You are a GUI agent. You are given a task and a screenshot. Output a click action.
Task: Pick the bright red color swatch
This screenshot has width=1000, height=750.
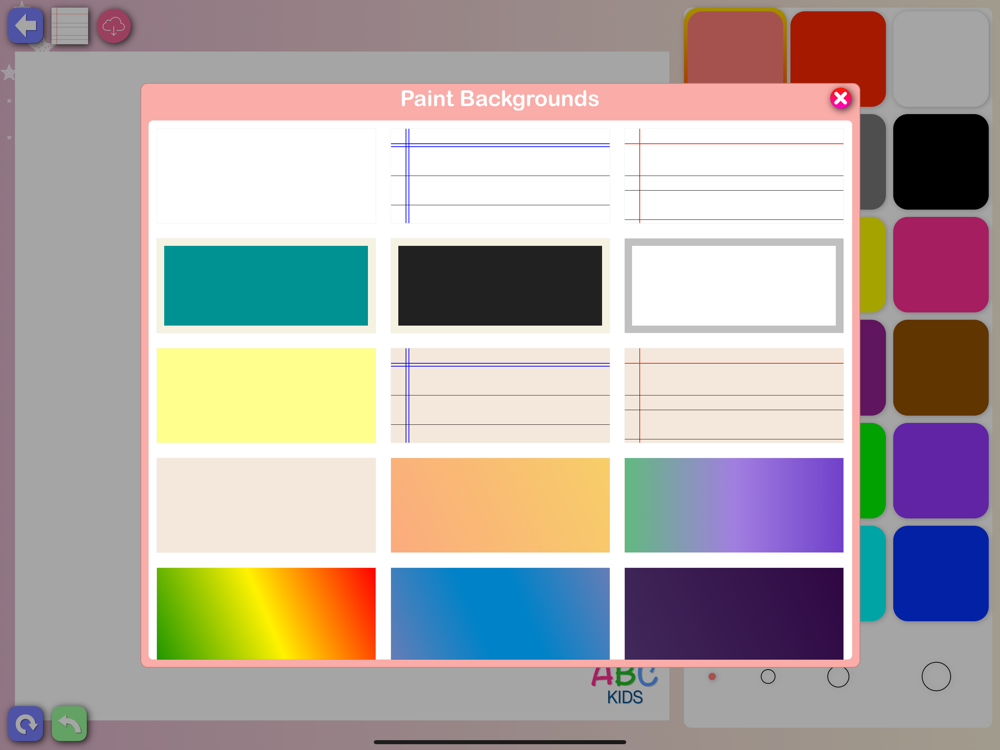click(x=838, y=46)
